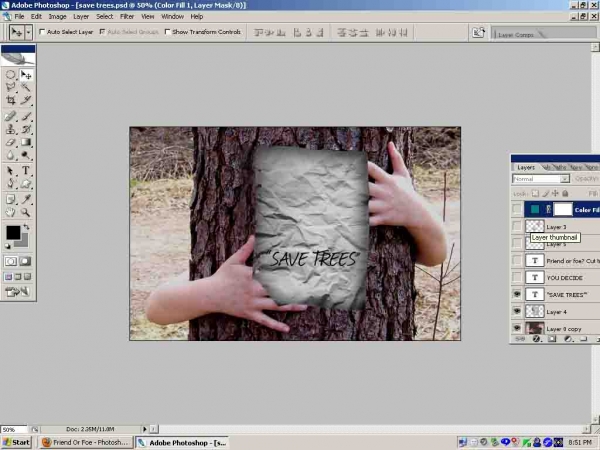Viewport: 600px width, 450px height.
Task: Click the zoom percentage field showing 50%
Action: click(13, 429)
